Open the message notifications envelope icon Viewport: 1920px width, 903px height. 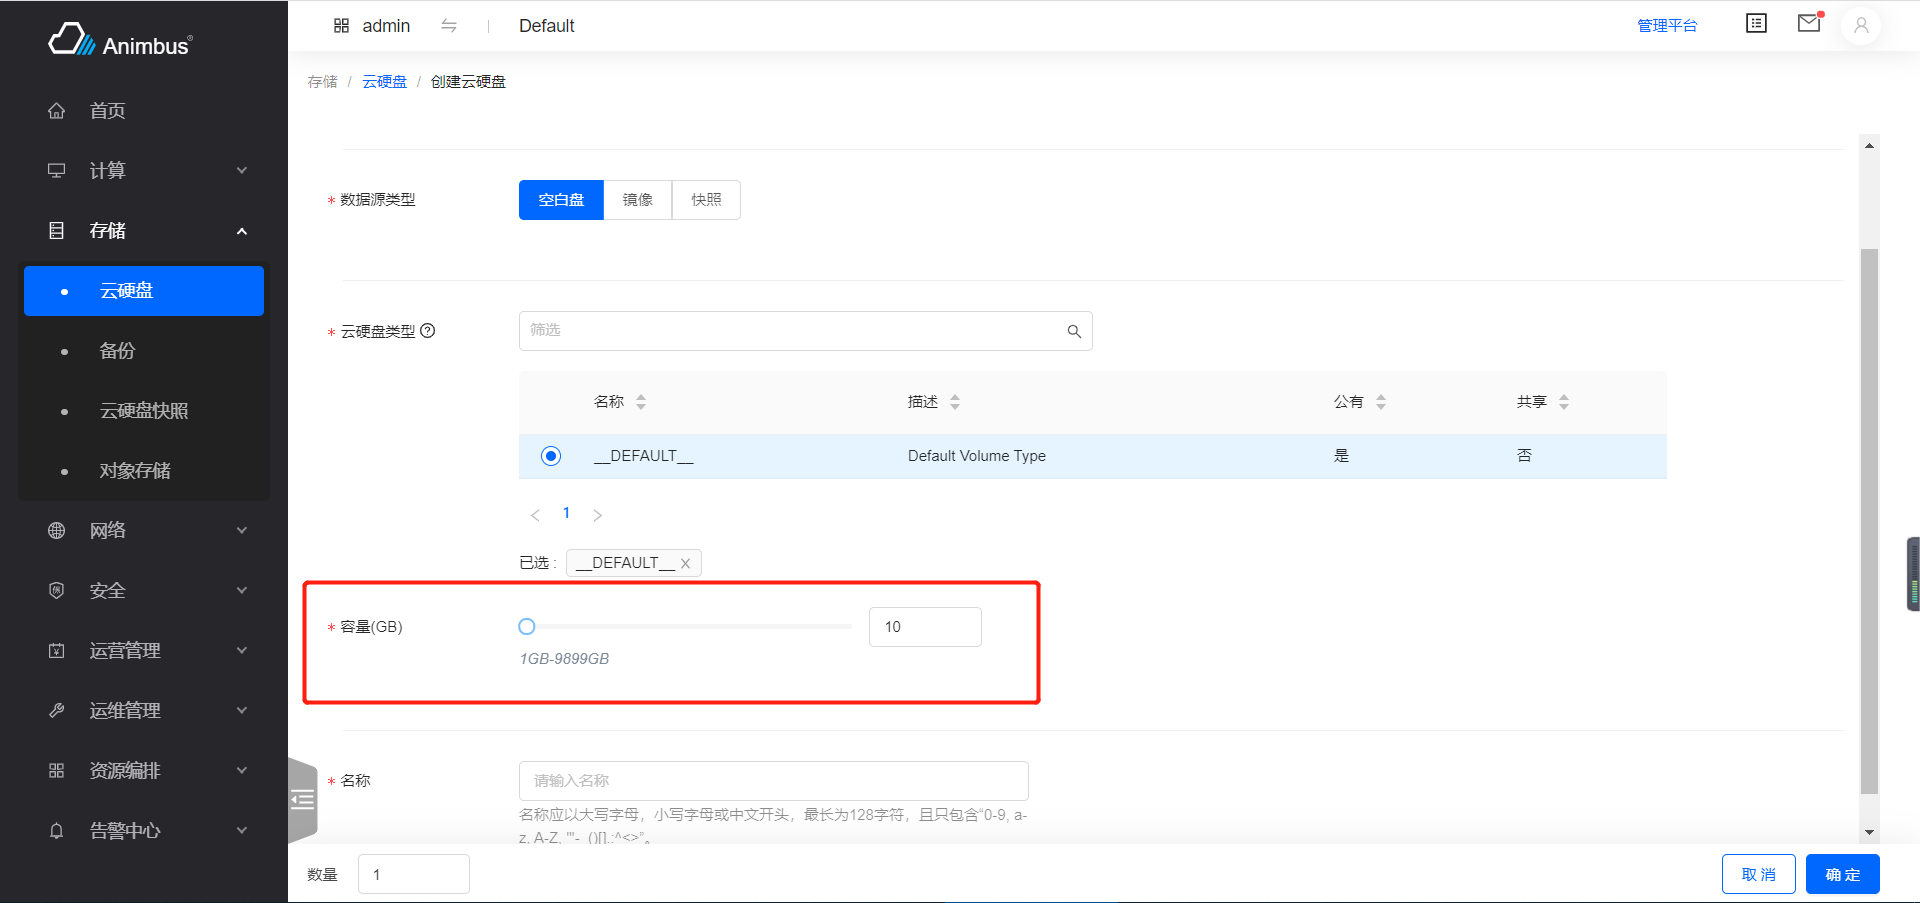(1808, 23)
